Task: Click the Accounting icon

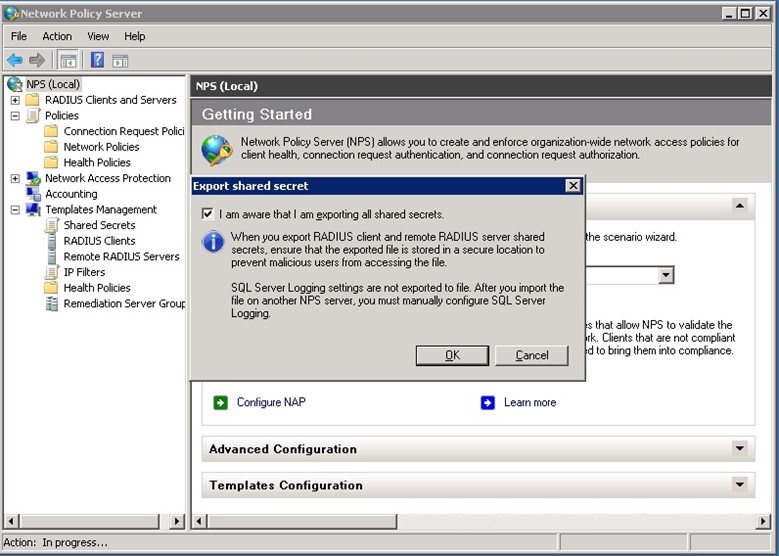Action: coord(33,194)
